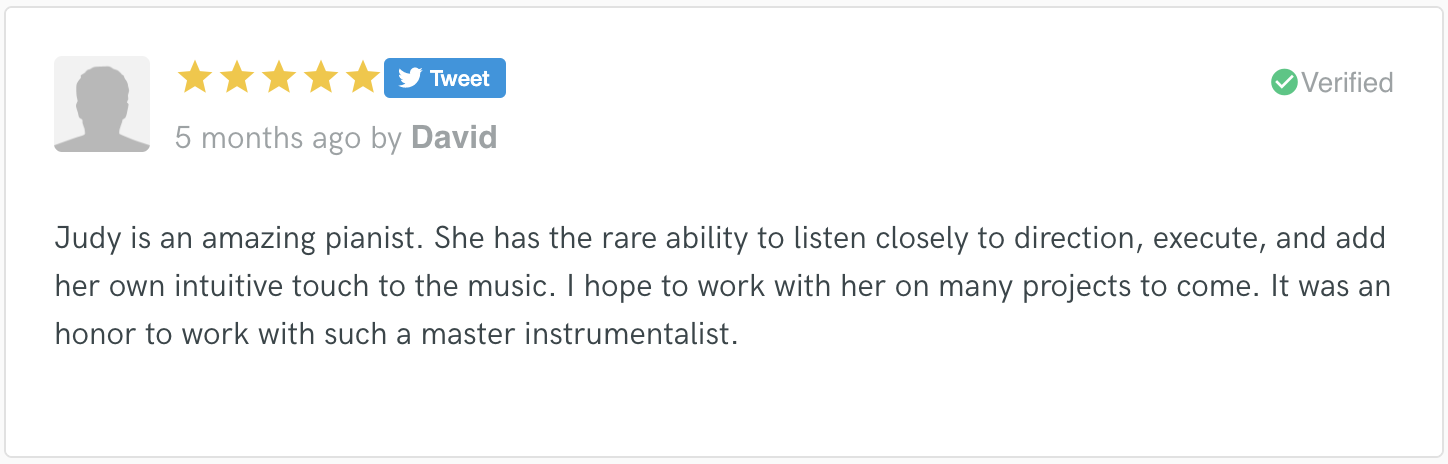The width and height of the screenshot is (1448, 464).
Task: Click the third star in the rating
Action: point(278,78)
